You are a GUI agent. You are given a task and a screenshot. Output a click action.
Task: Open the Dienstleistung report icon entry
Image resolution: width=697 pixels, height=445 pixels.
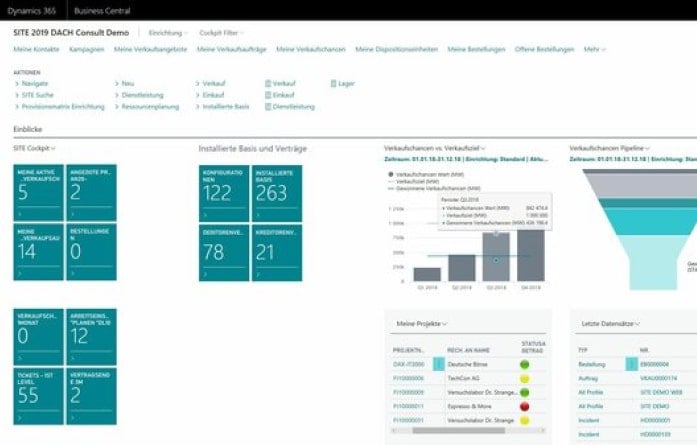pyautogui.click(x=290, y=107)
